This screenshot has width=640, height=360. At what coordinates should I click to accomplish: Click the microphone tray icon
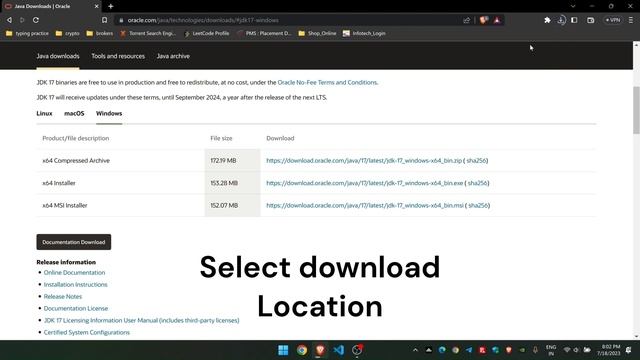click(535, 350)
